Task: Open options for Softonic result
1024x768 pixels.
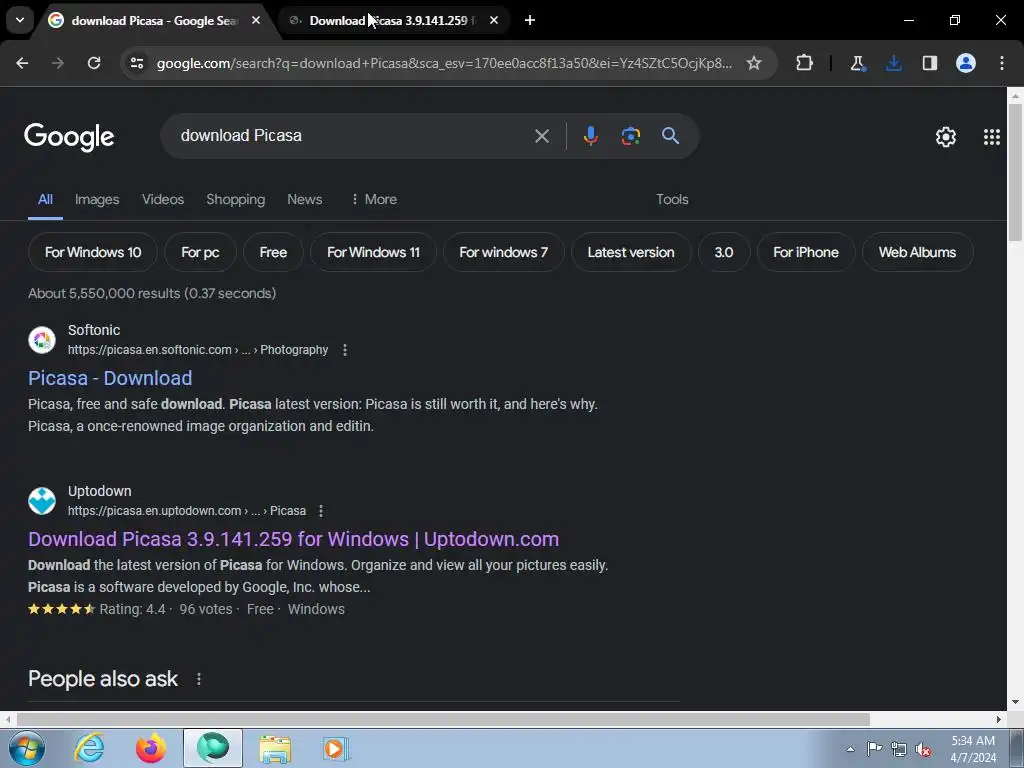Action: click(x=345, y=350)
